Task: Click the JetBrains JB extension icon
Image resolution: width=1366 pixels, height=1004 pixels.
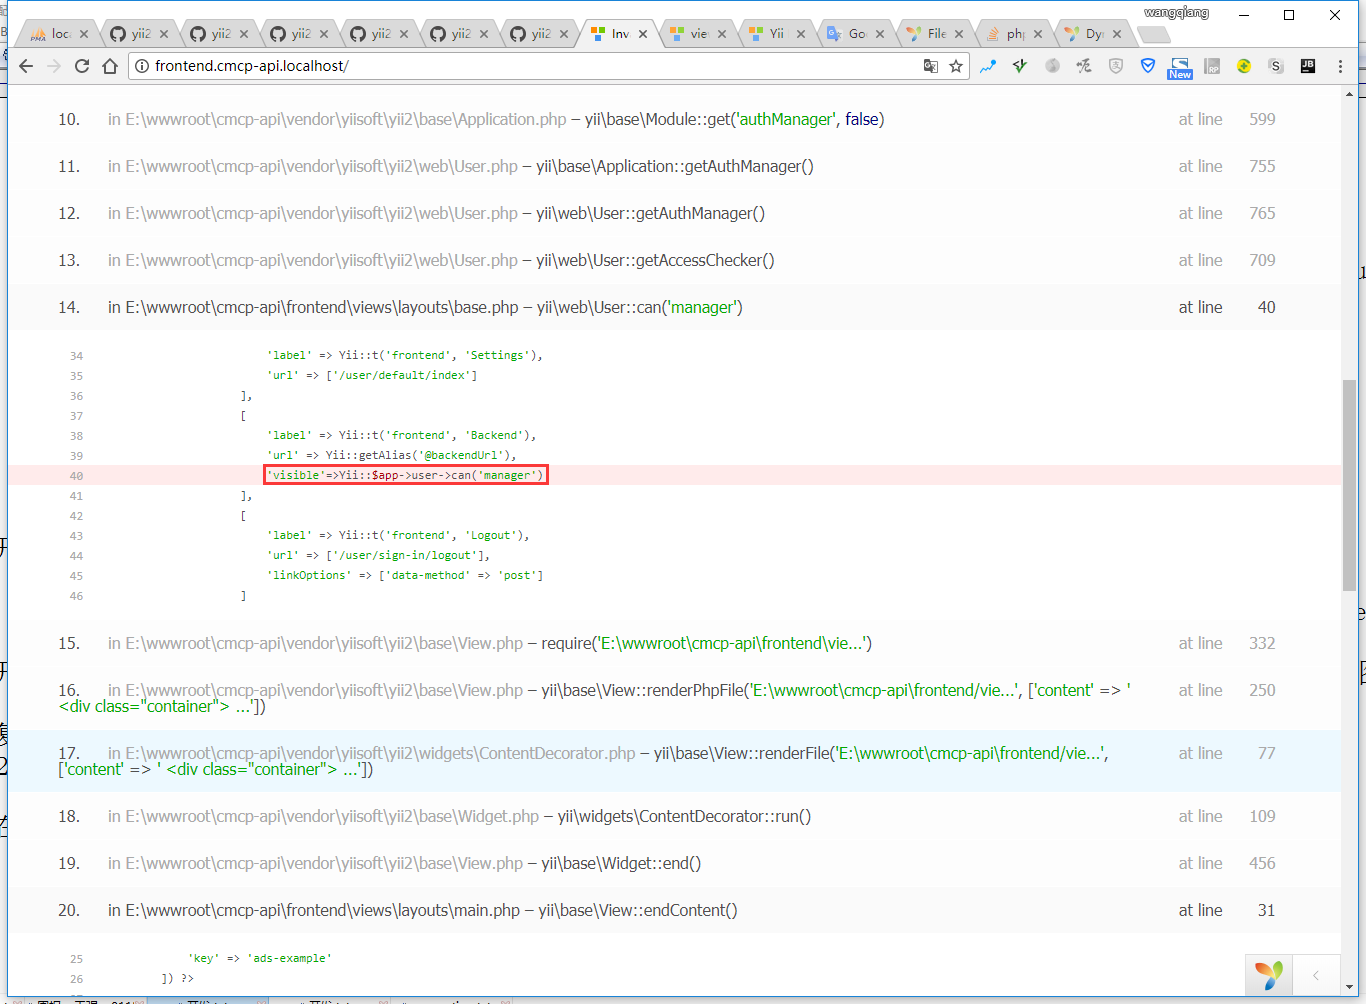Action: 1307,66
